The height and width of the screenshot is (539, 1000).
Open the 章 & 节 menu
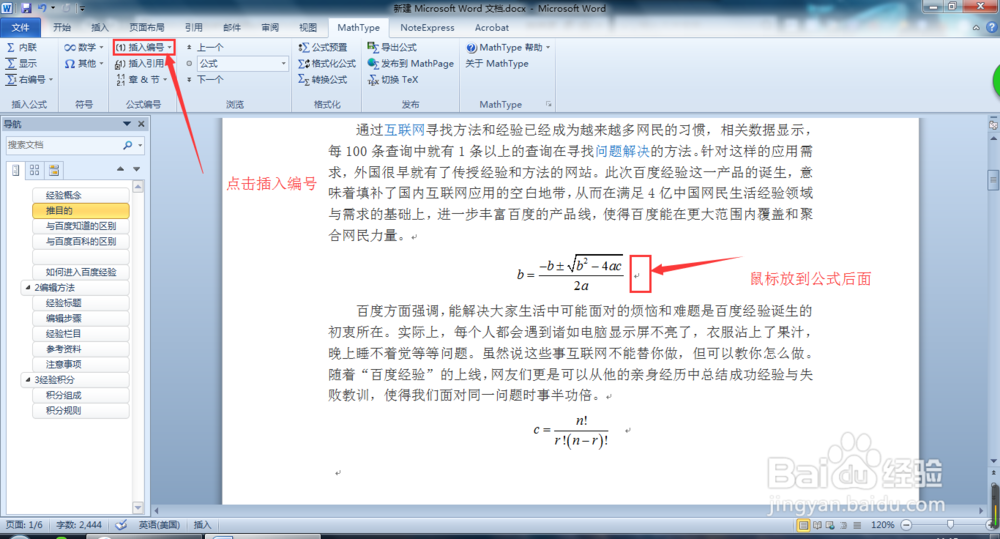[142, 79]
